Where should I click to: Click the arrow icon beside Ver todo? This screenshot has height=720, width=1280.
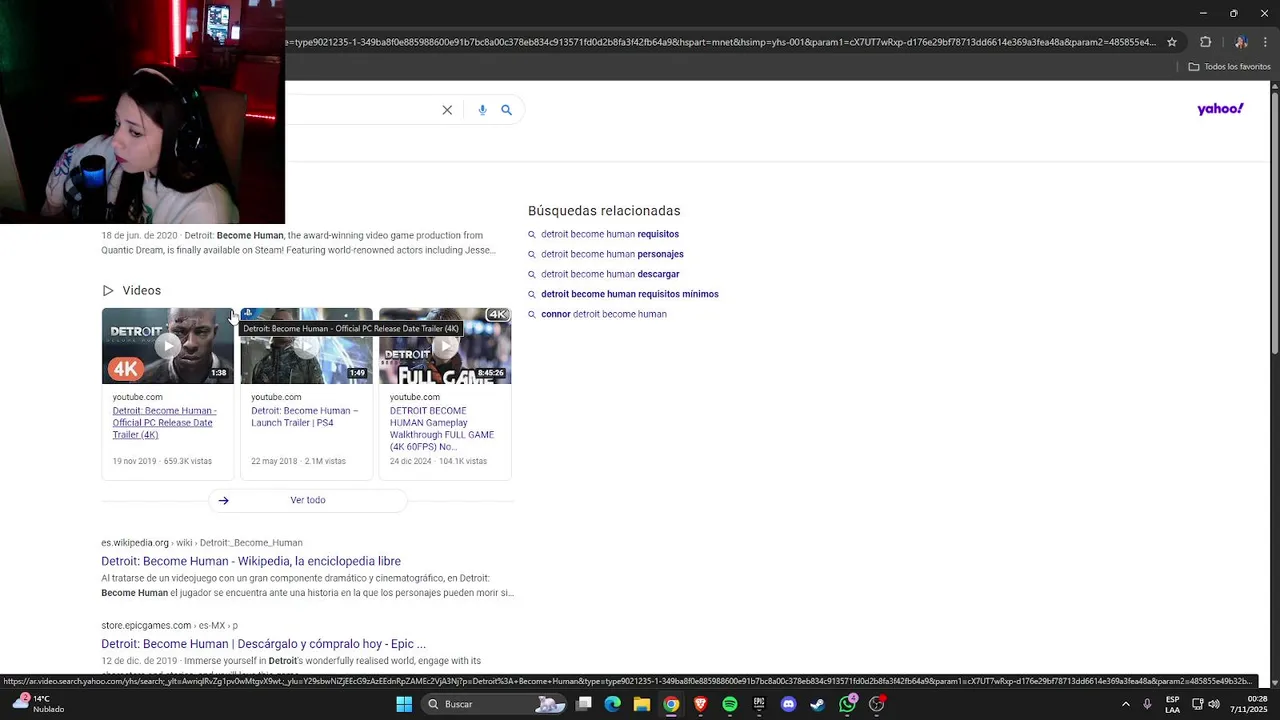pyautogui.click(x=223, y=500)
